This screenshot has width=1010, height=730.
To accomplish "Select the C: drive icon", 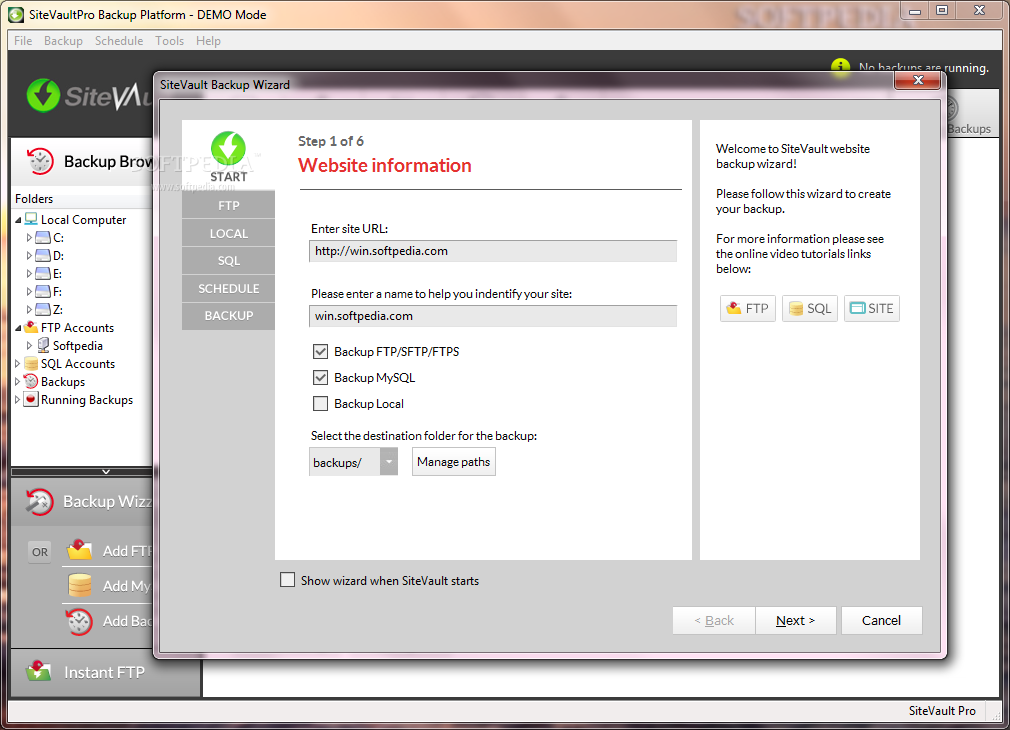I will pyautogui.click(x=43, y=238).
